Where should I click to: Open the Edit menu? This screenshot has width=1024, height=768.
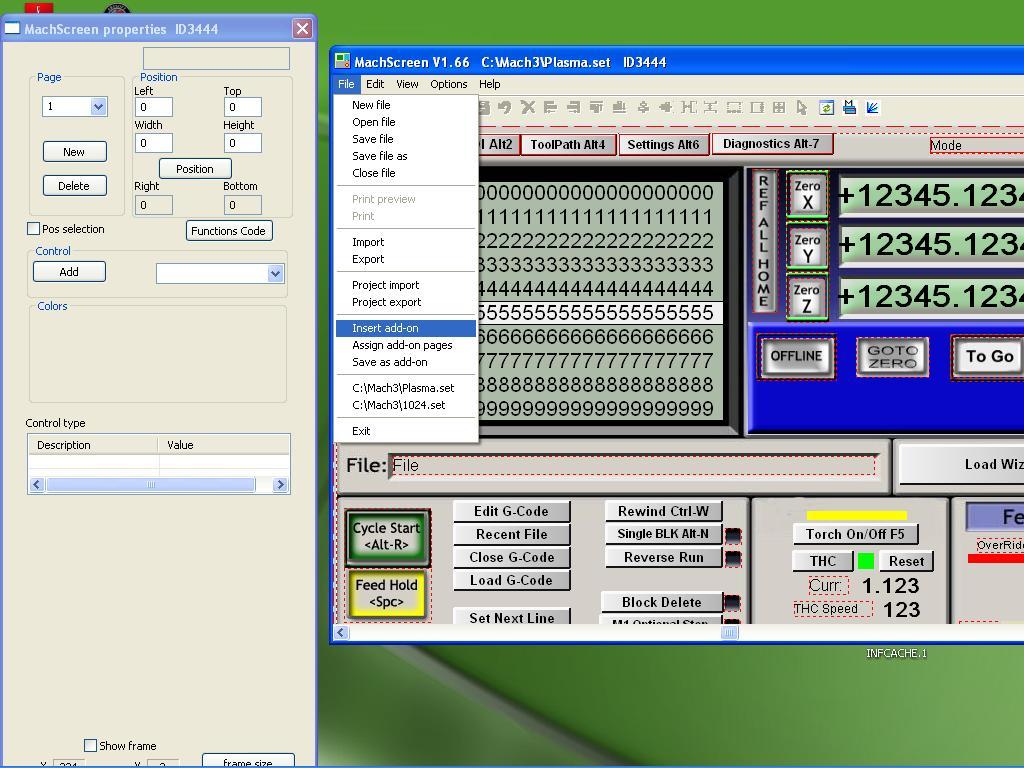click(x=375, y=84)
